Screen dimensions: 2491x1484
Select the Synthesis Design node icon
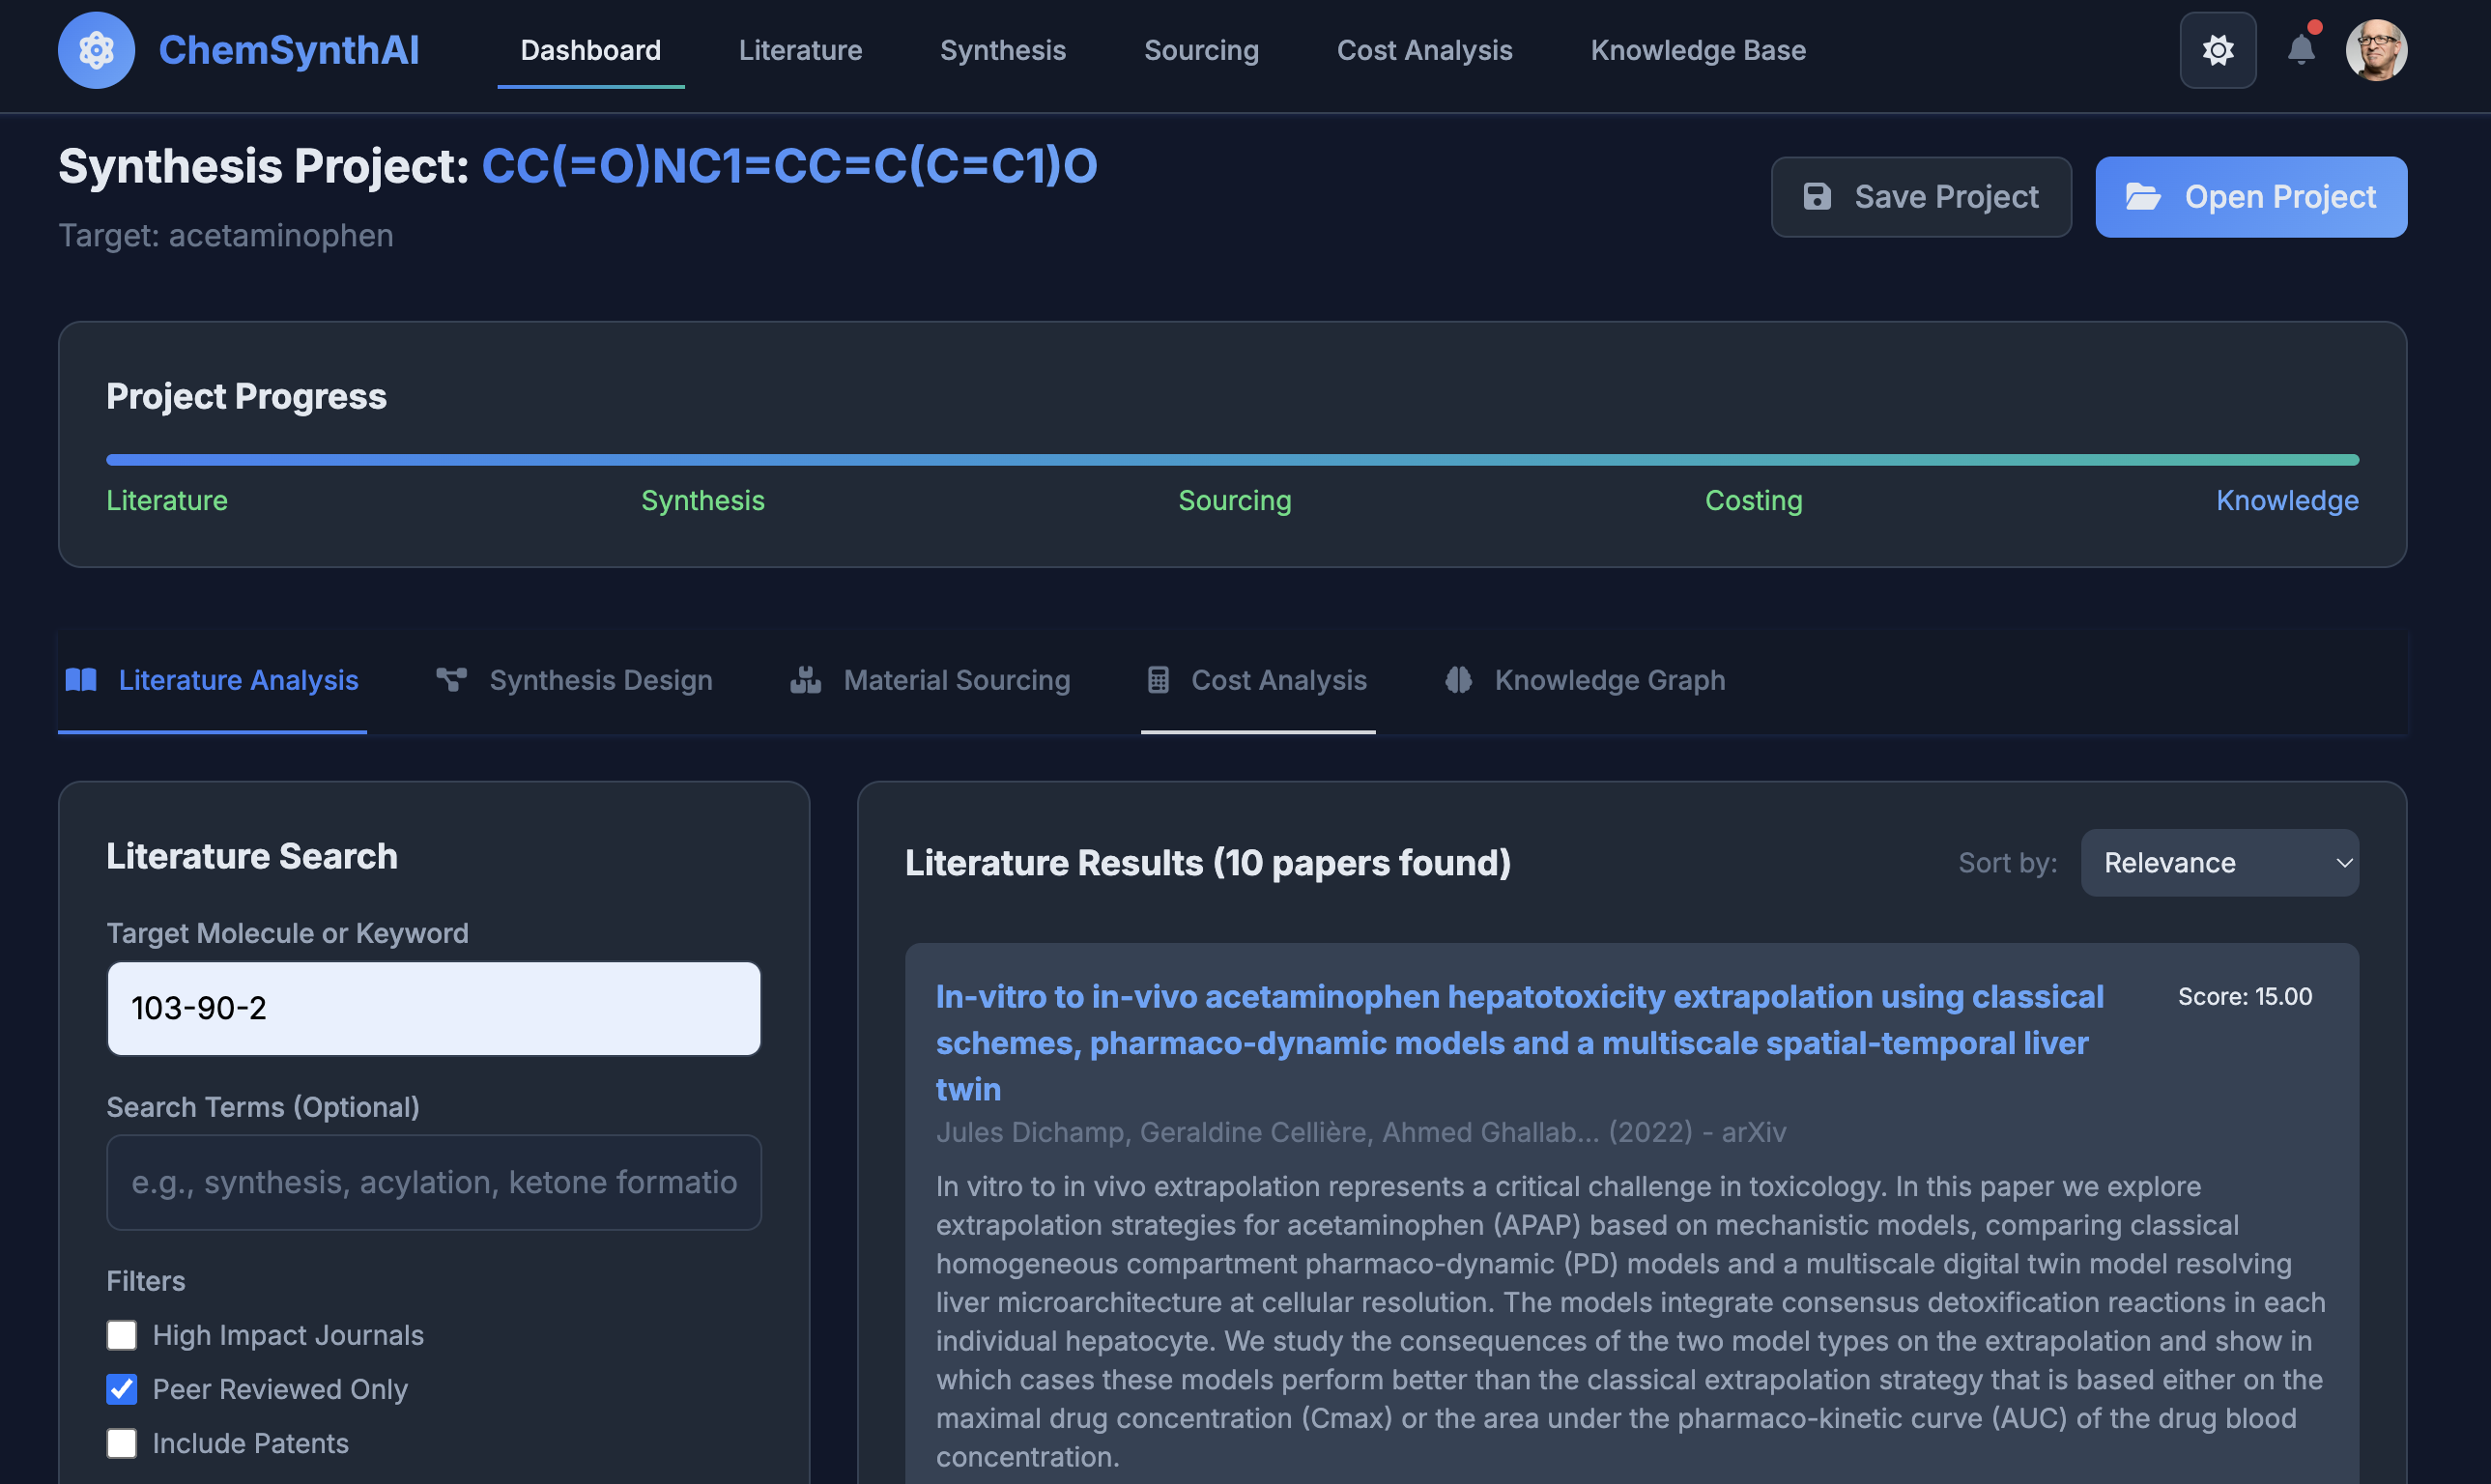click(x=452, y=679)
